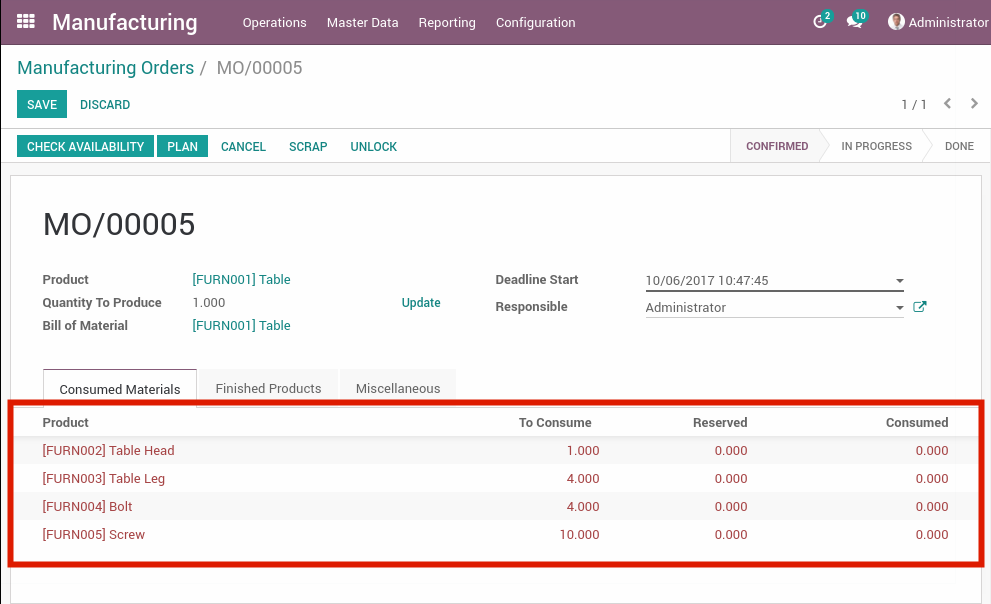The width and height of the screenshot is (991, 604).
Task: Open the Operations menu
Action: [x=274, y=23]
